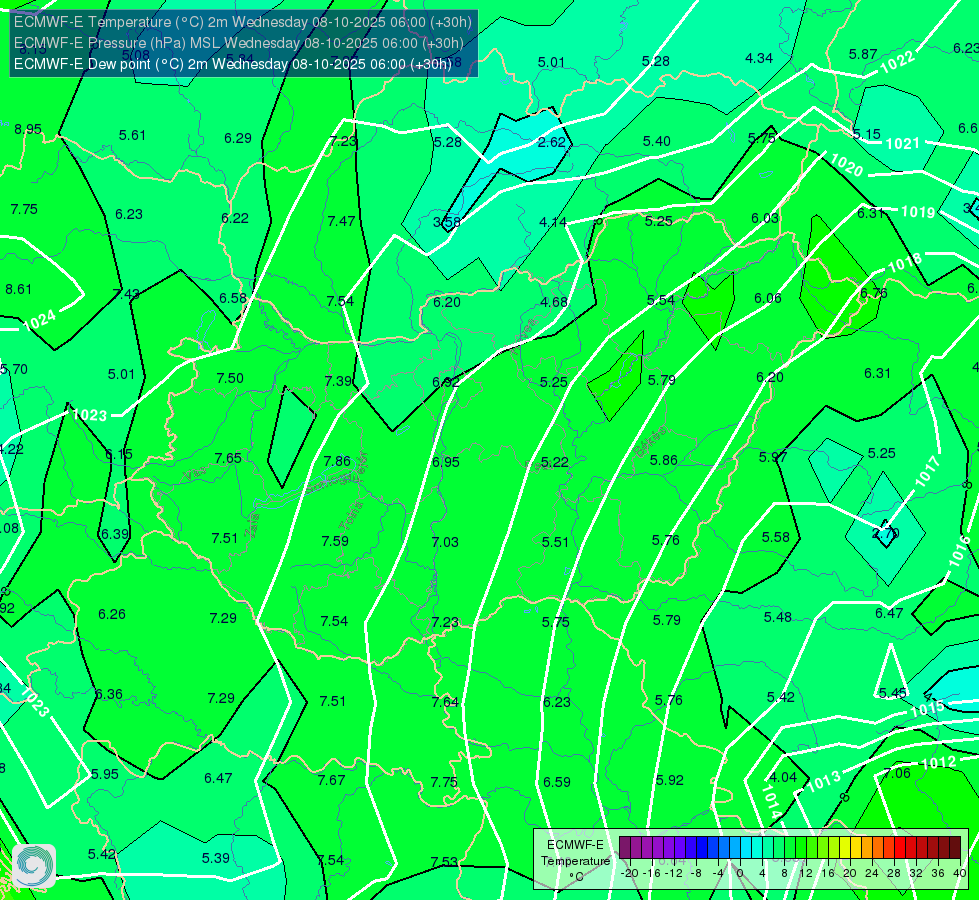Click the 1016 isobar label
This screenshot has width=979, height=900.
[x=960, y=551]
